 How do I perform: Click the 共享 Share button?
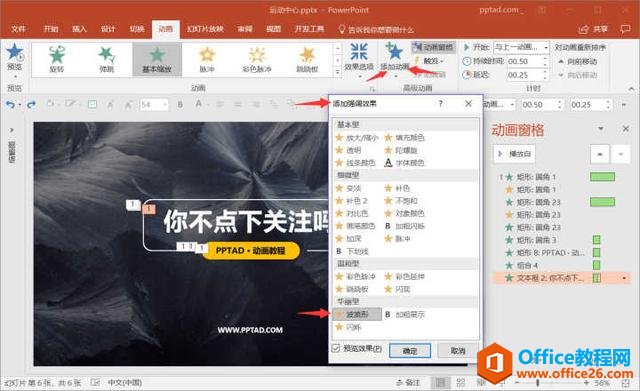[x=594, y=29]
